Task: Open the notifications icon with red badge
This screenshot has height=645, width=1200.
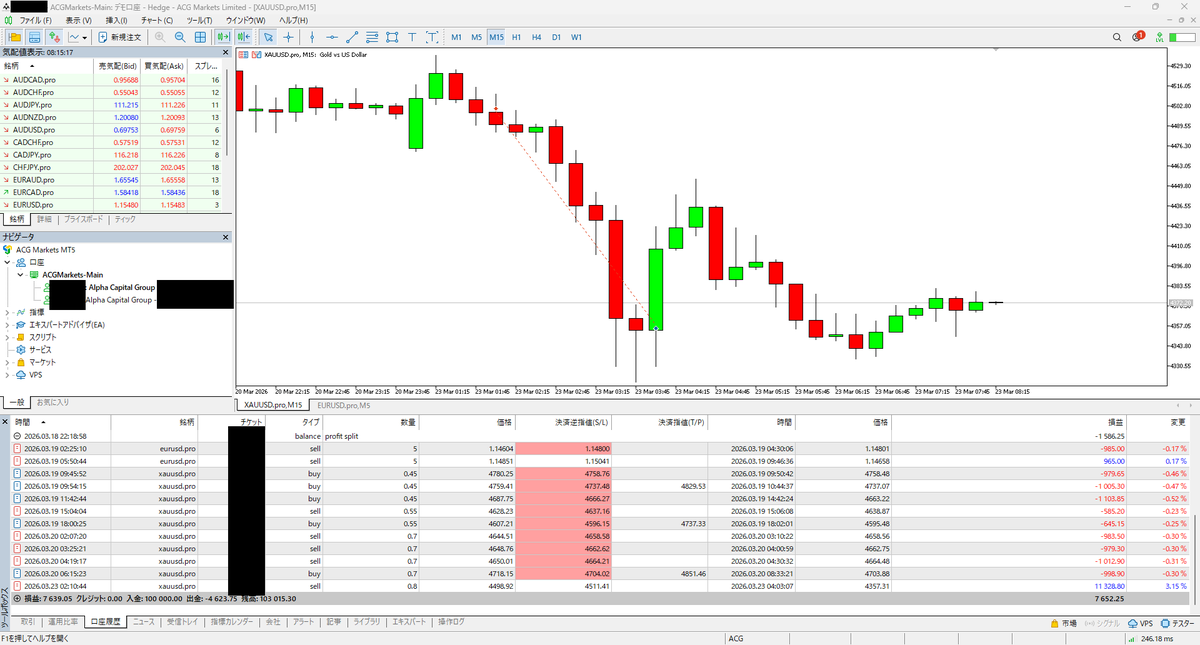Action: tap(1139, 38)
